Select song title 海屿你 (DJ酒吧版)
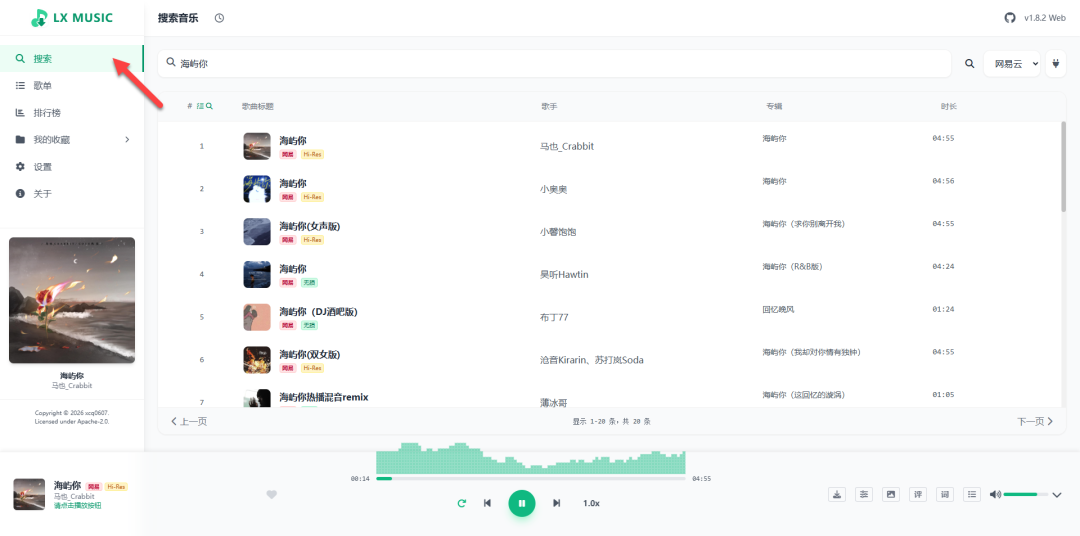Screen dimensions: 1080x536 pyautogui.click(x=318, y=311)
